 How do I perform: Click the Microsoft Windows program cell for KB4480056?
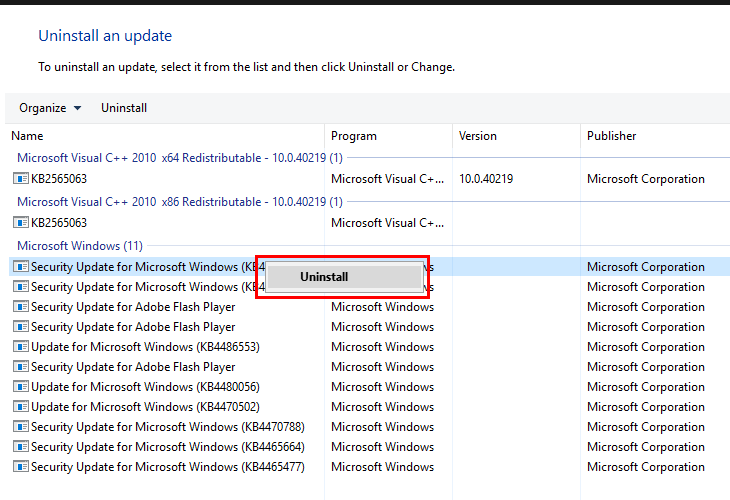(382, 387)
